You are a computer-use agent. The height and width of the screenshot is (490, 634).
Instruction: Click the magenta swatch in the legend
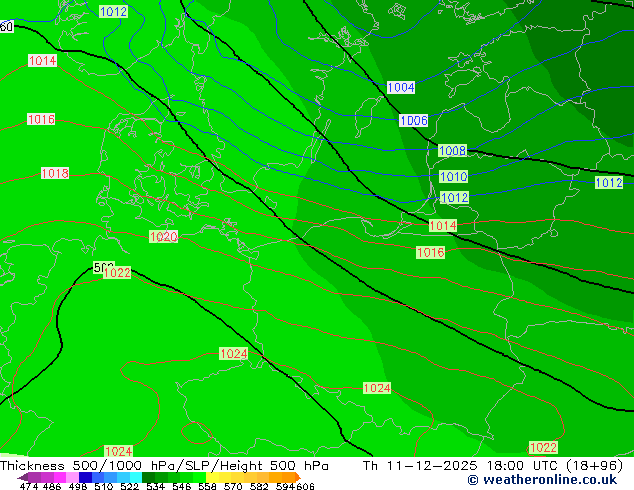click(60, 477)
